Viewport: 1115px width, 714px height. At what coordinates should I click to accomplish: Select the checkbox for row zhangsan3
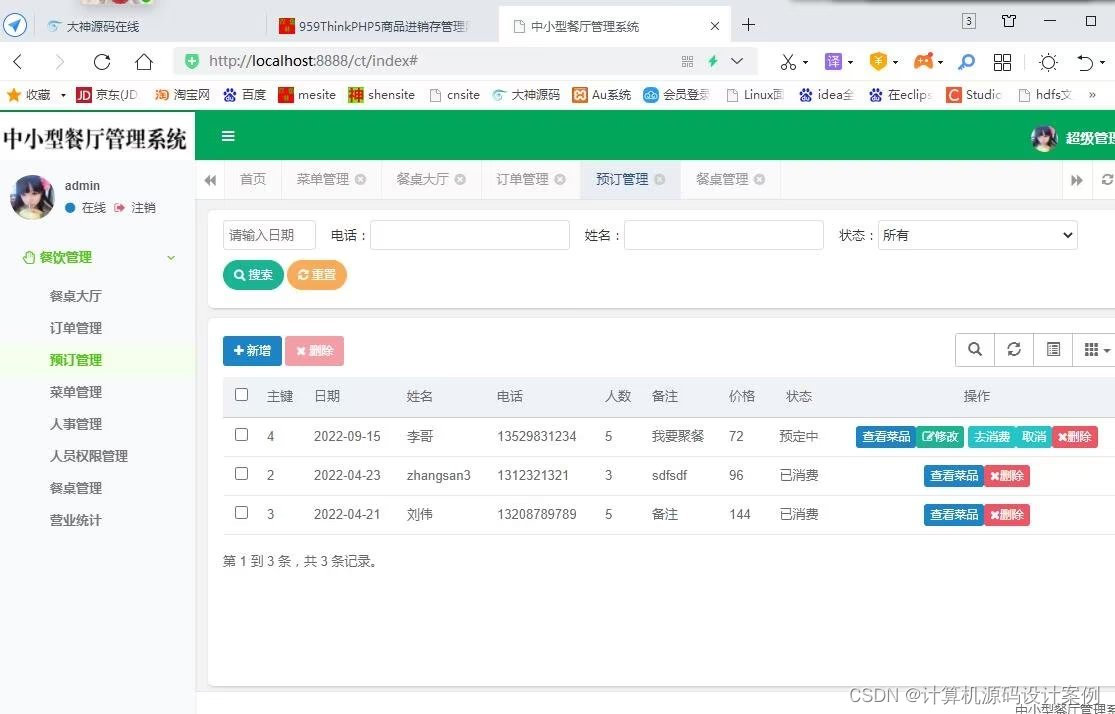coord(242,474)
